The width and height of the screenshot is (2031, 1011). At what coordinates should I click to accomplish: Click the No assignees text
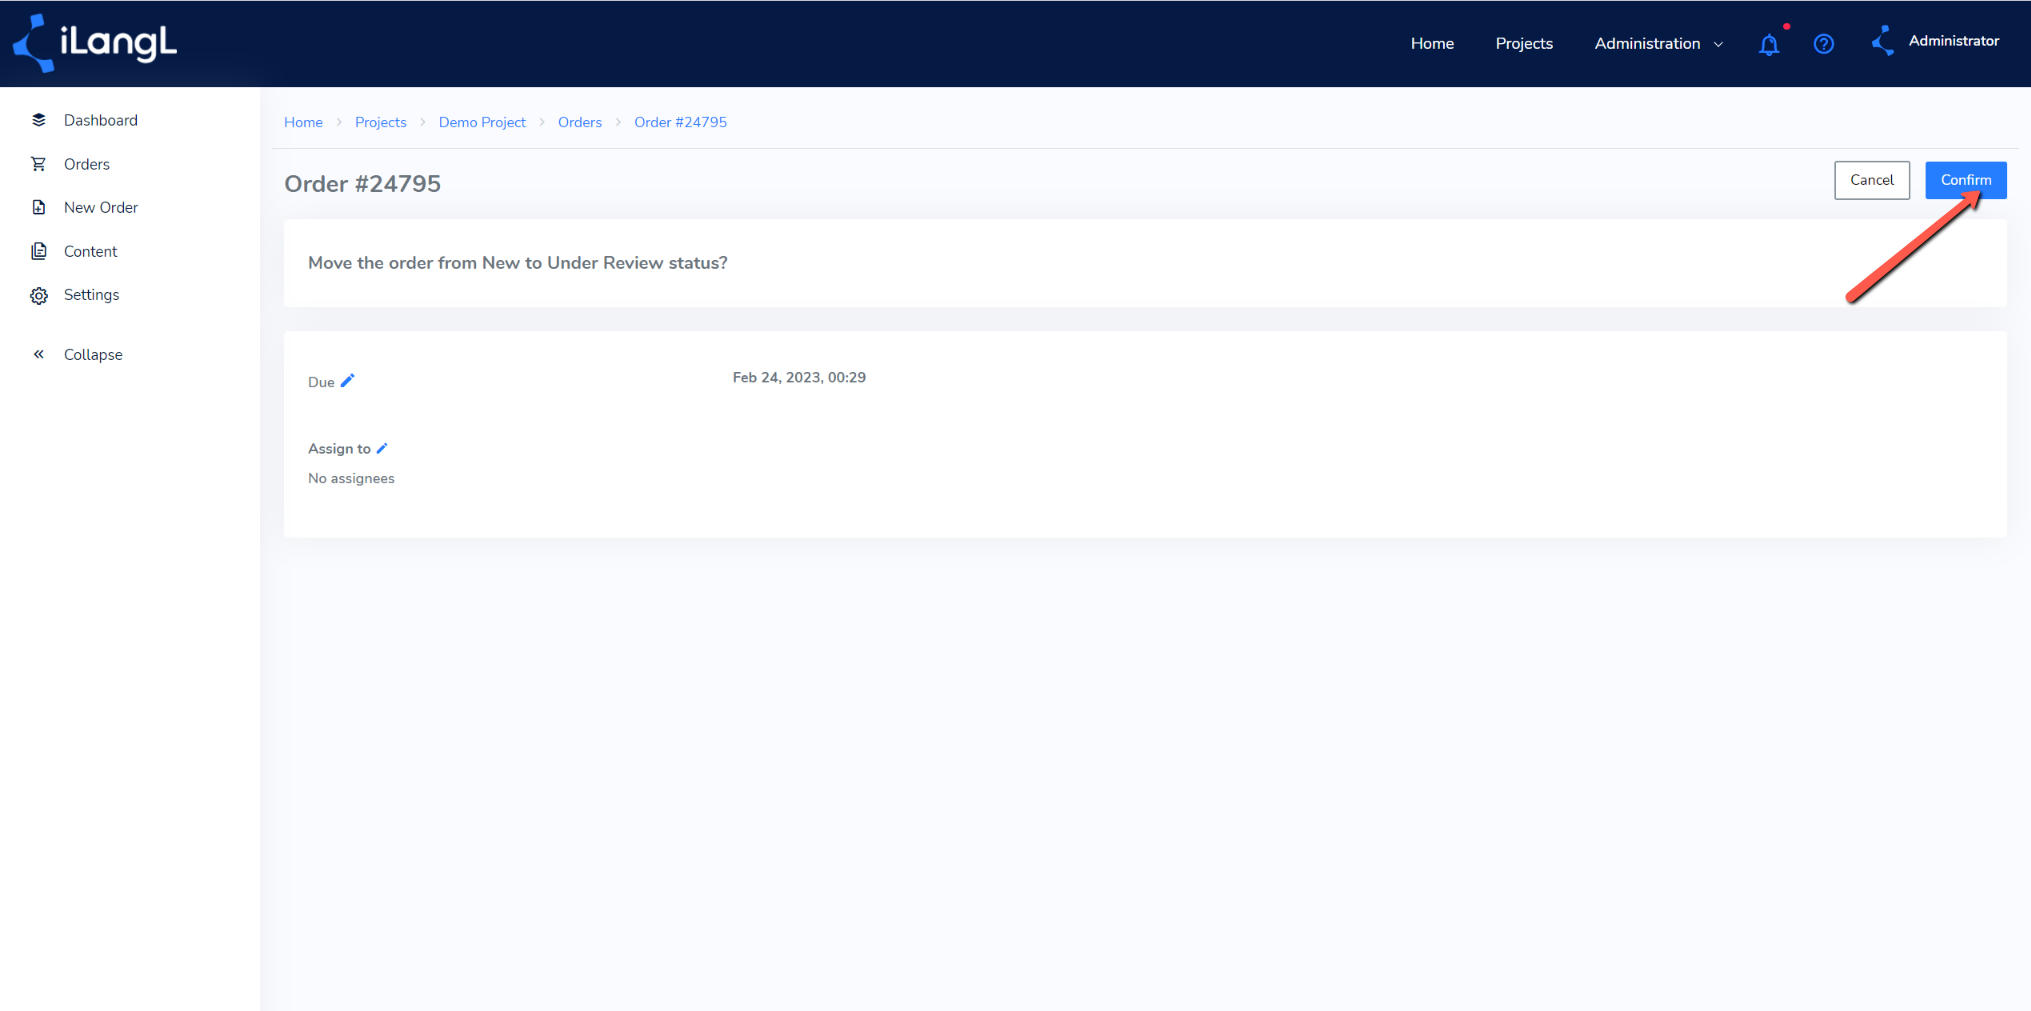click(x=351, y=478)
